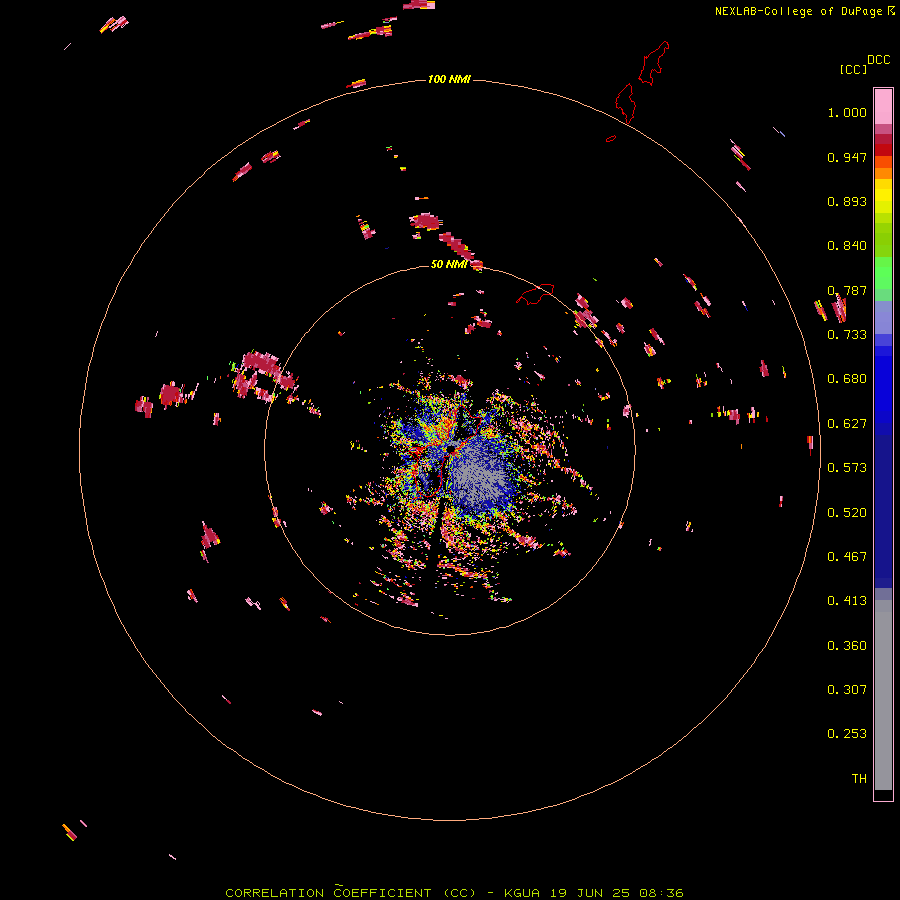Click the [CC] units label
This screenshot has width=900, height=900.
(853, 69)
